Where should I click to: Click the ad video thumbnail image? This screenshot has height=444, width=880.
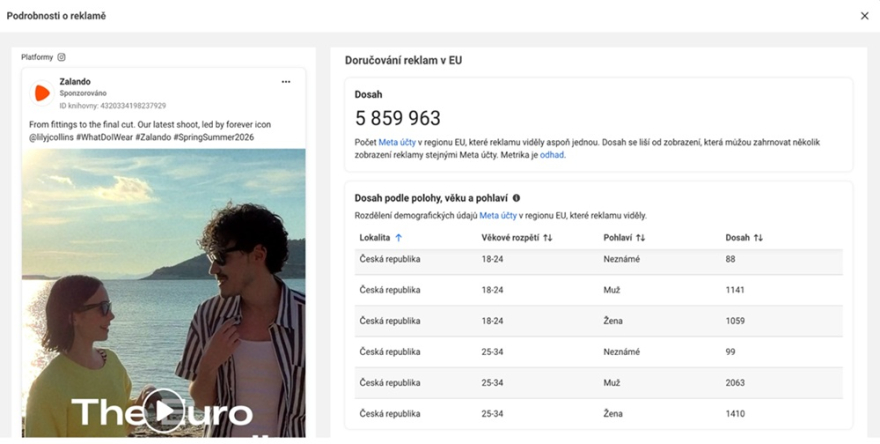point(164,293)
